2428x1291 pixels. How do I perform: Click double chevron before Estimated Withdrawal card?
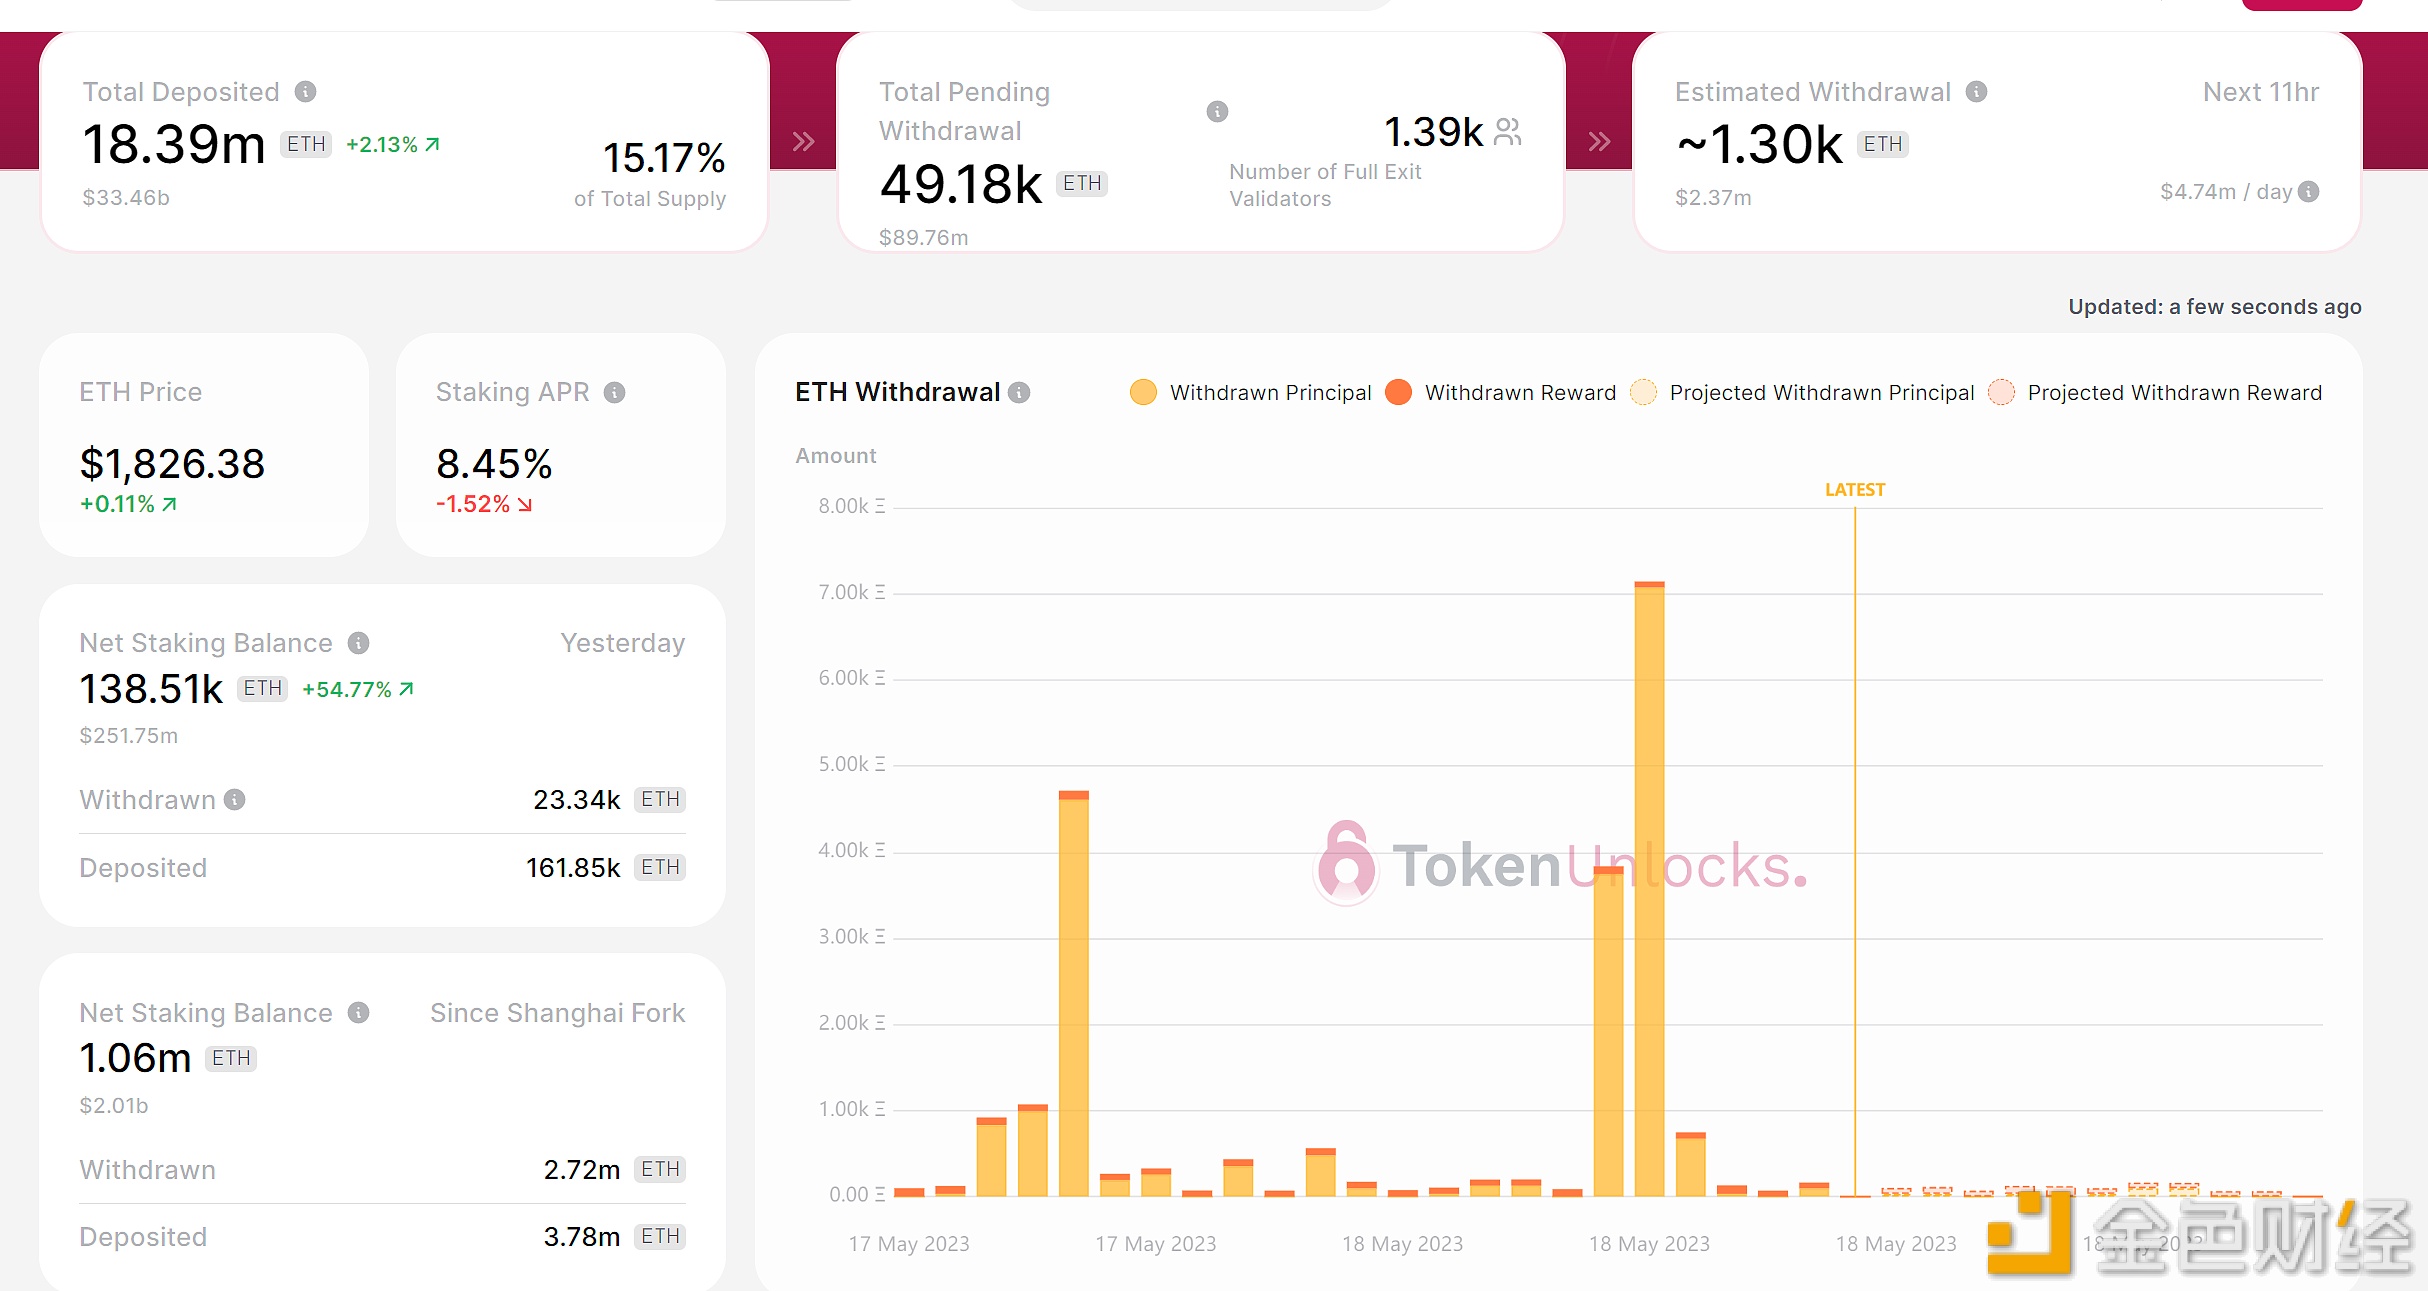1599,141
